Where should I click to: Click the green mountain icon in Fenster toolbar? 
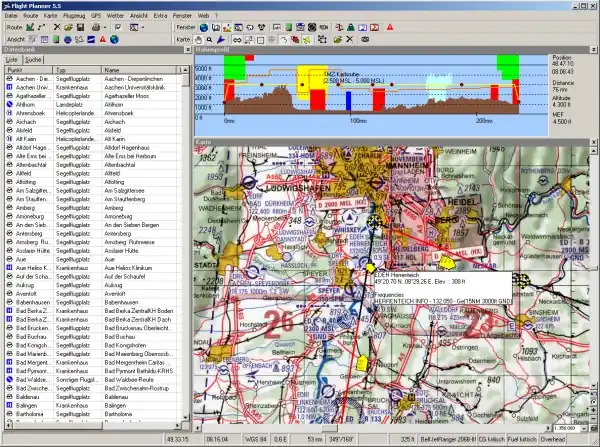coord(351,27)
